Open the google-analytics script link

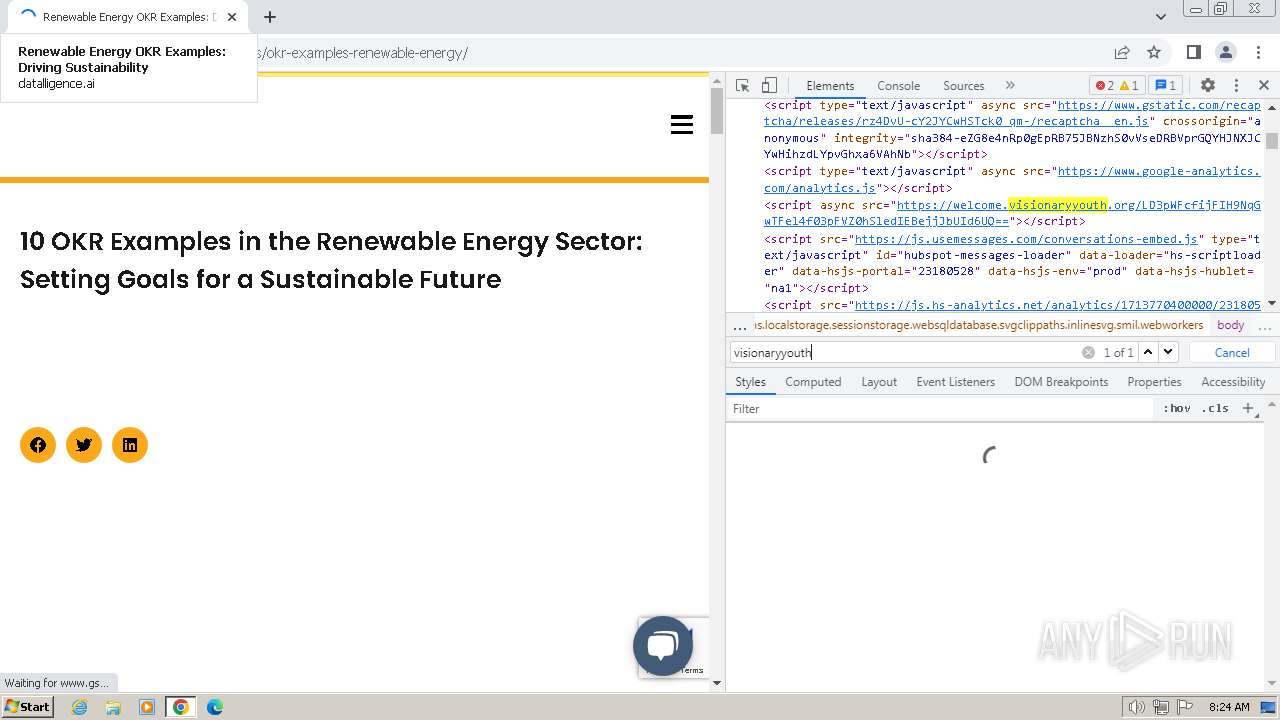point(1012,180)
